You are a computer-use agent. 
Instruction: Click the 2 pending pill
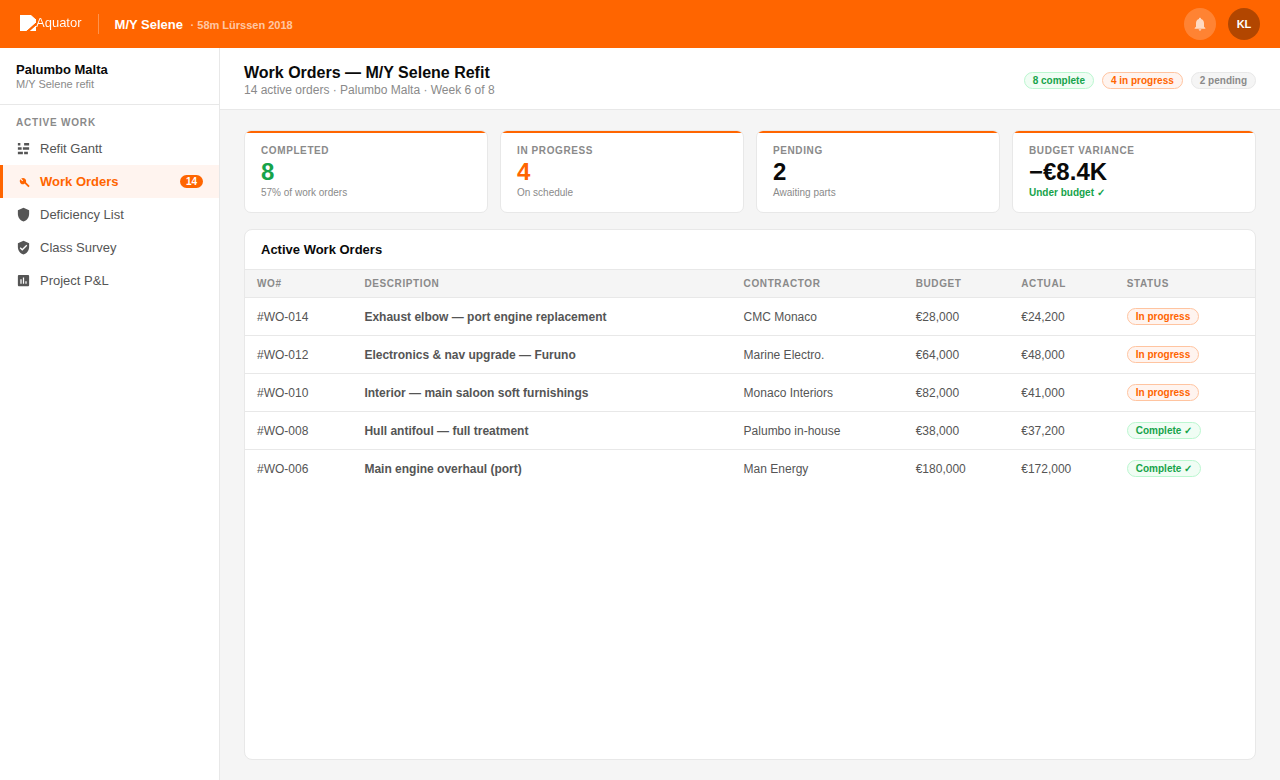coord(1223,81)
